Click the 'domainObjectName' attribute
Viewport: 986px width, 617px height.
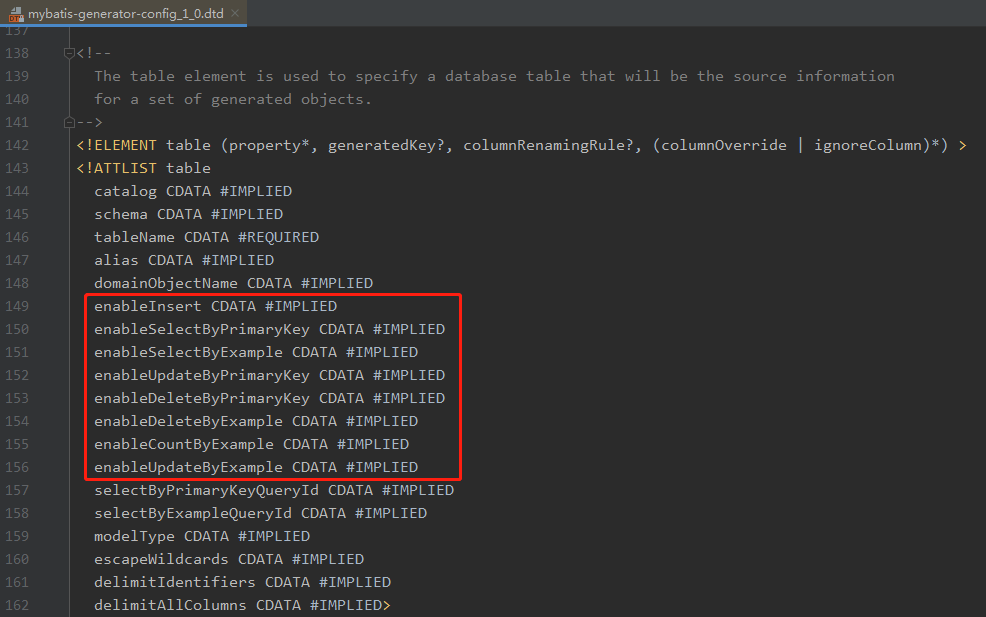coord(166,284)
